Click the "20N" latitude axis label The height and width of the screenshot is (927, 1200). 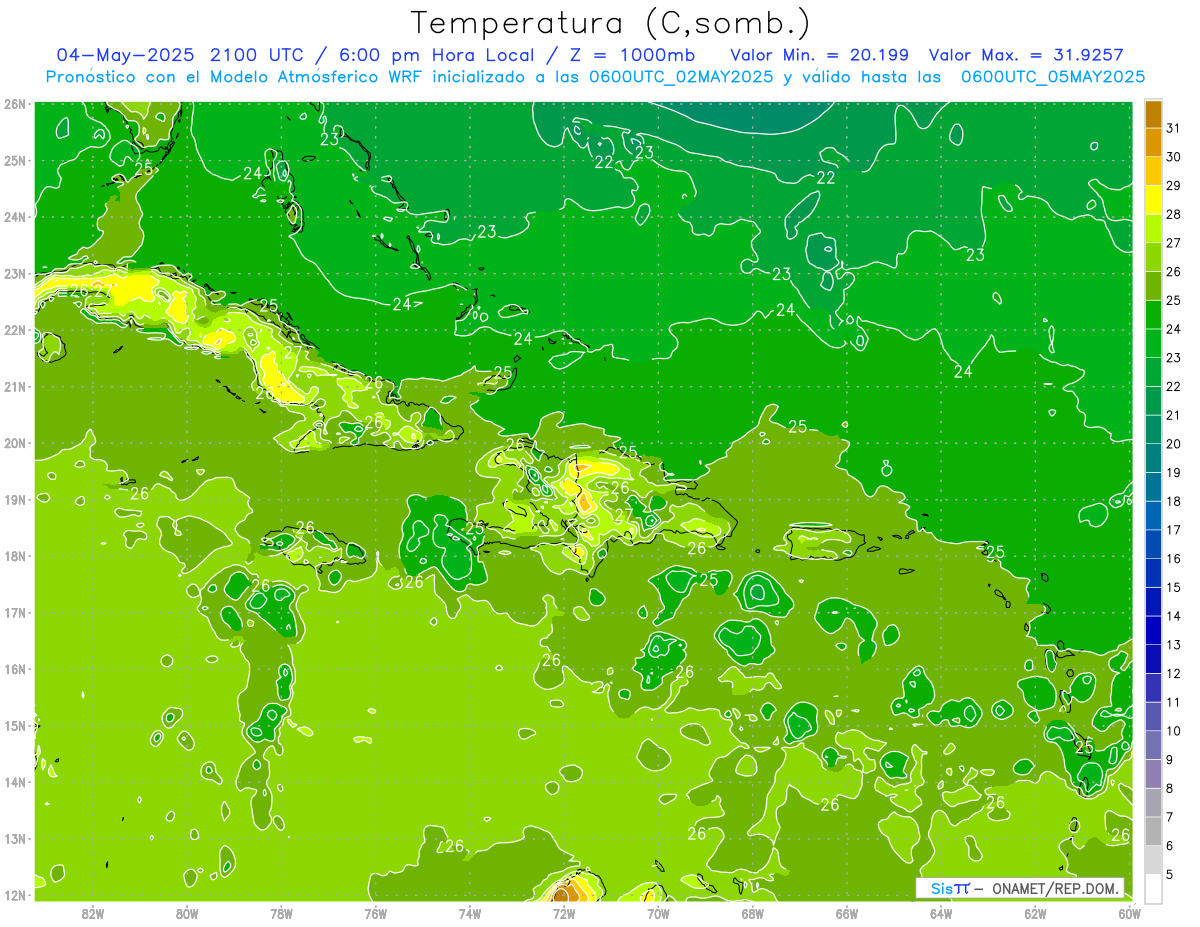point(16,443)
